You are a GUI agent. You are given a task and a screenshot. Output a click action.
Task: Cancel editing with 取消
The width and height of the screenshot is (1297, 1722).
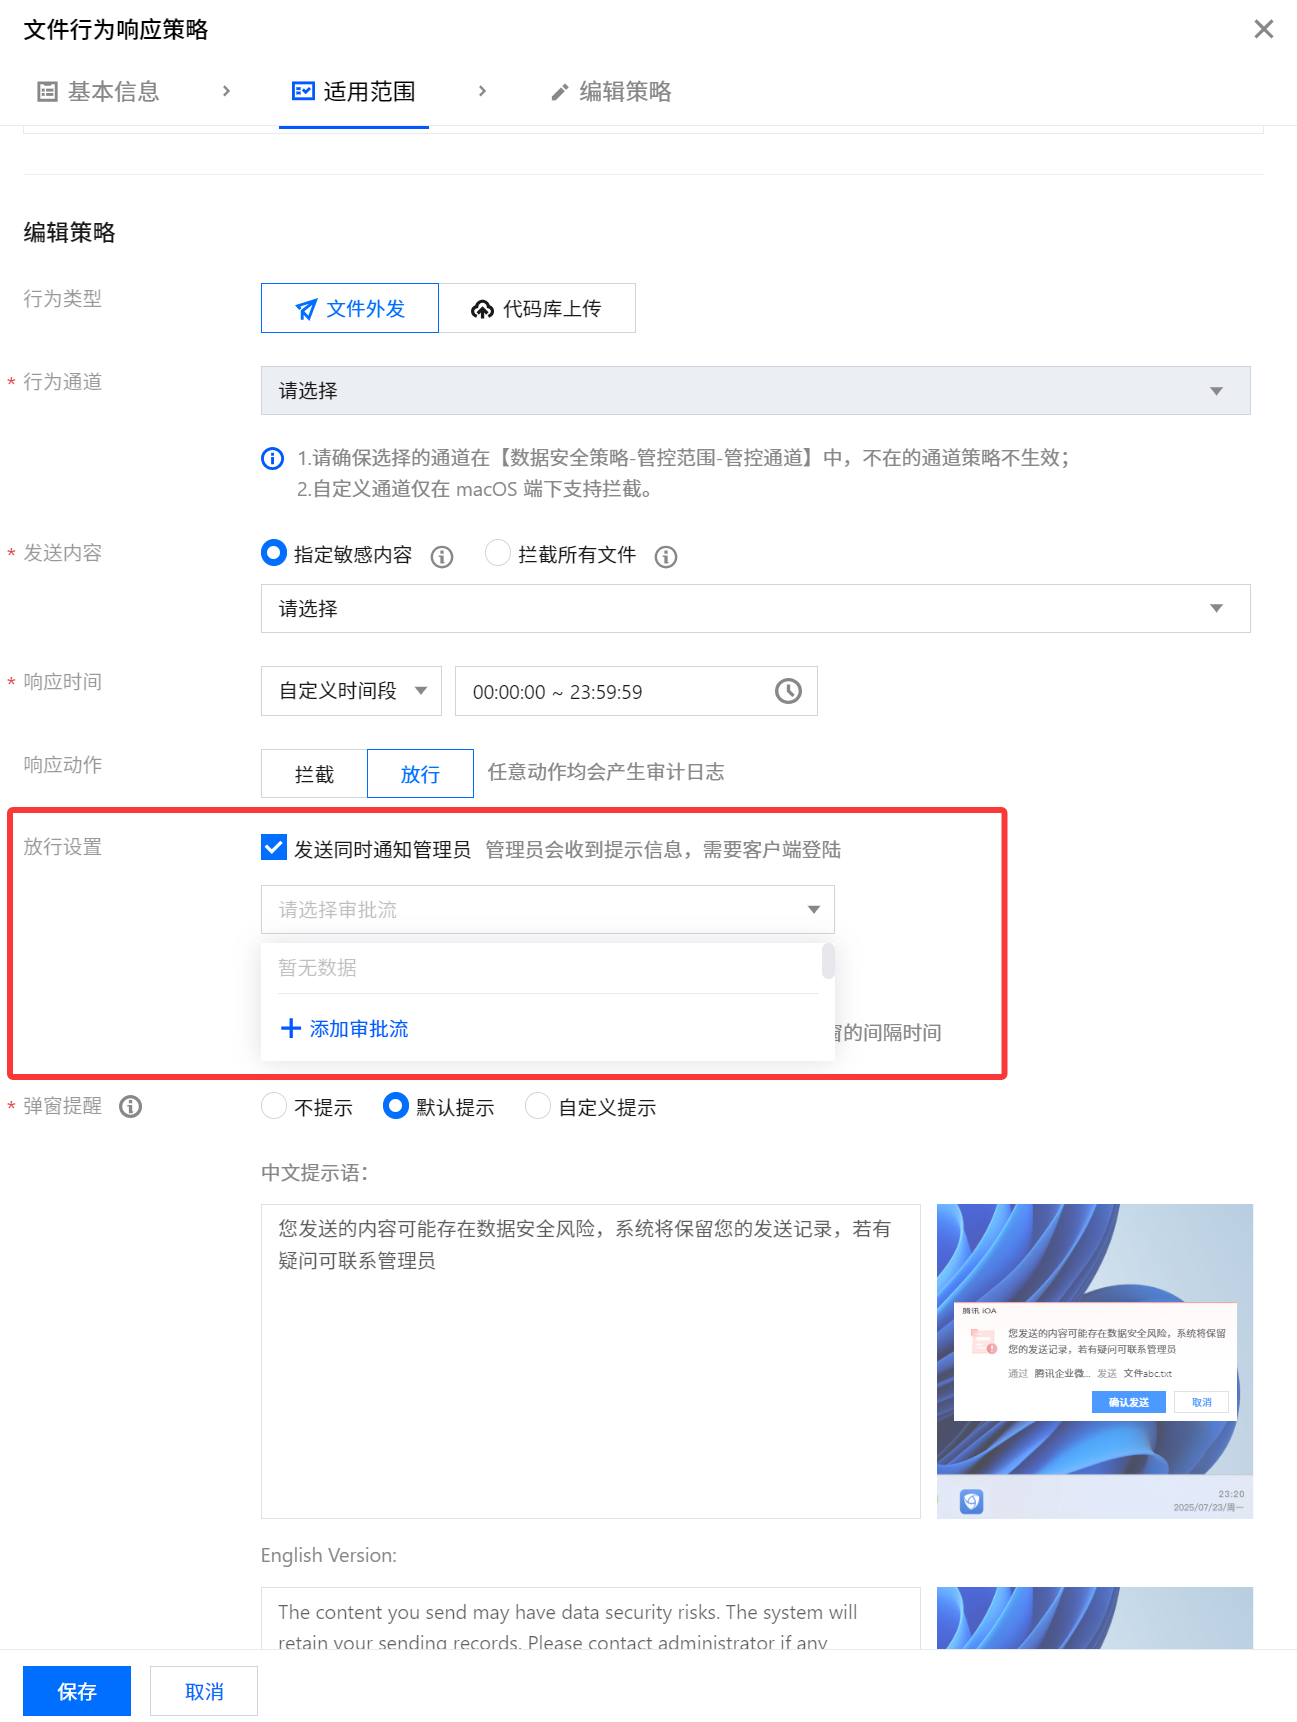coord(204,1691)
